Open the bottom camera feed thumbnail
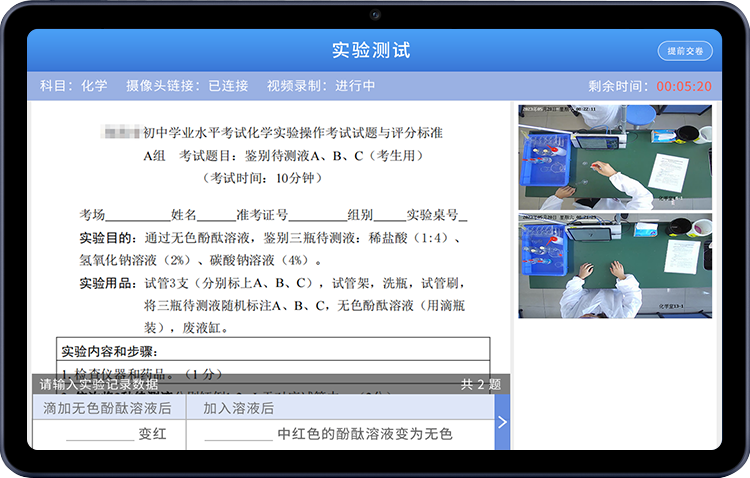Screen dimensions: 750x478 pos(615,266)
